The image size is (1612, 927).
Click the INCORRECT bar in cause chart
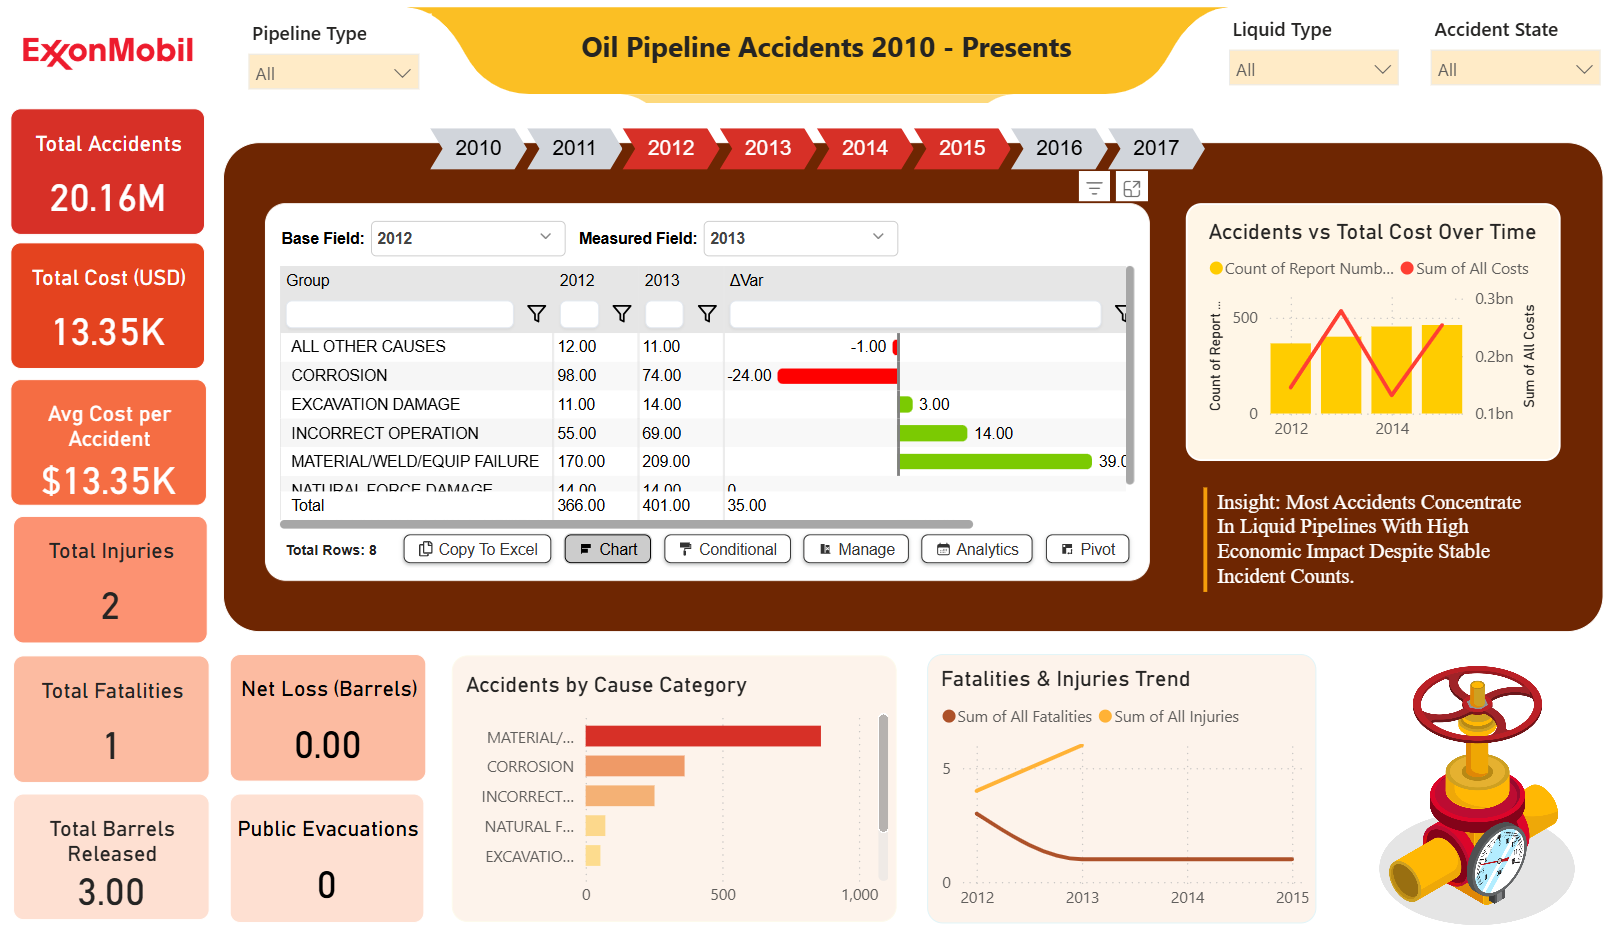pyautogui.click(x=620, y=796)
